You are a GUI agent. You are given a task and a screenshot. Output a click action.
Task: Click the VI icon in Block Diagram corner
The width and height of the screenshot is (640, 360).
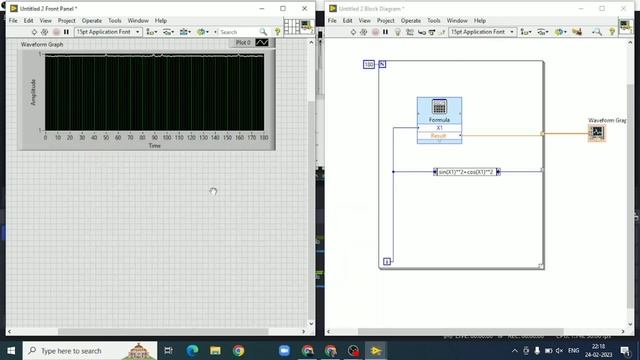625,27
